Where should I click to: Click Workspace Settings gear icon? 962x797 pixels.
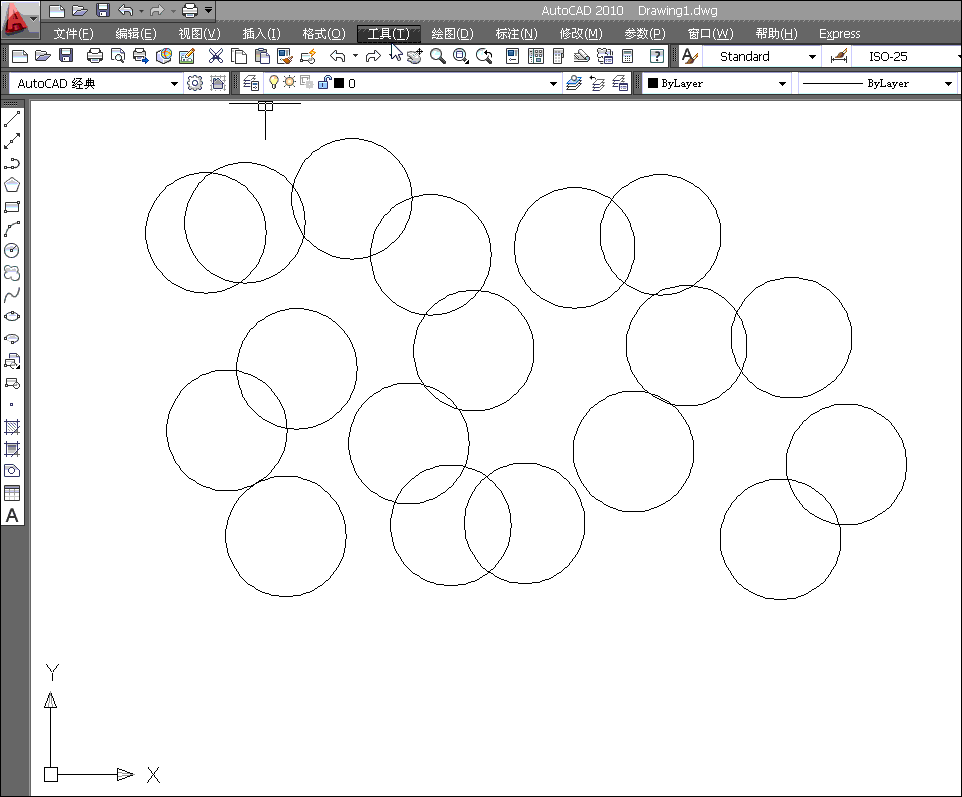pos(194,83)
